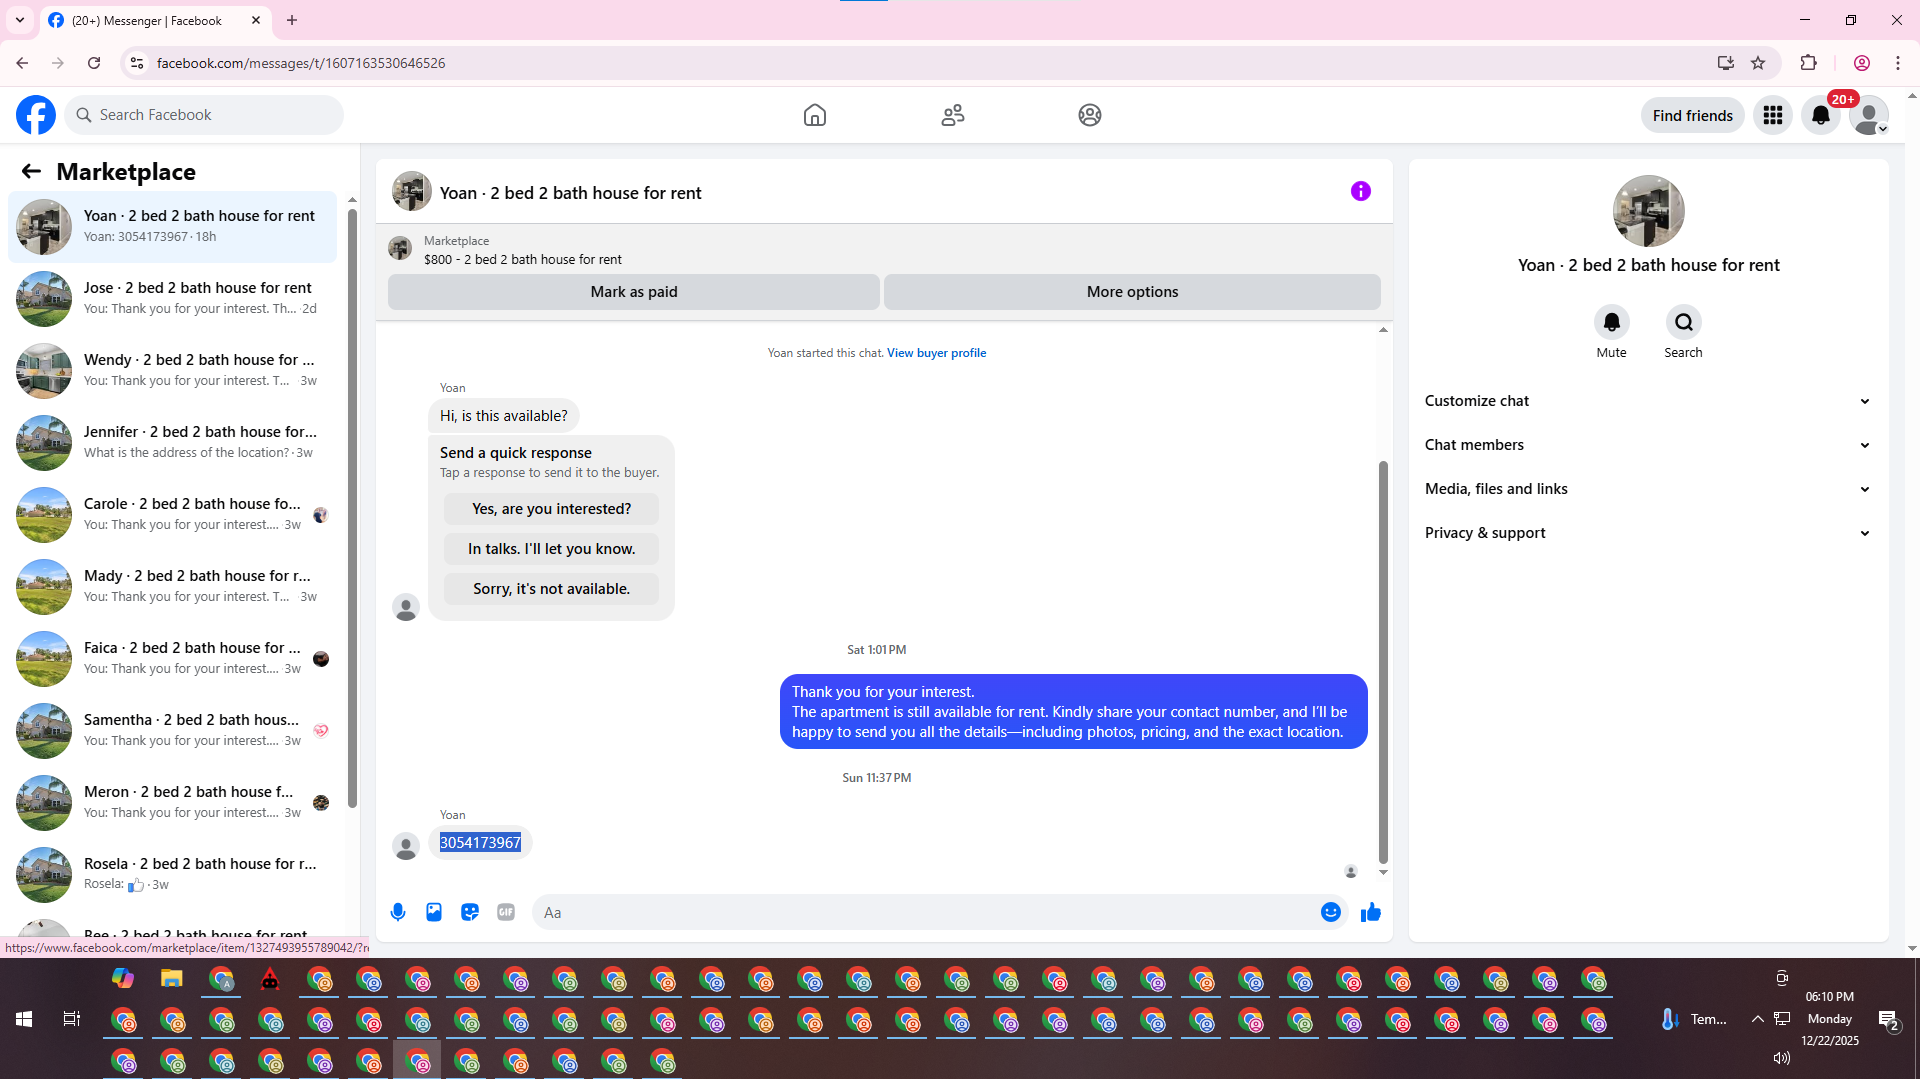Open the browser Extensions puzzle icon
The height and width of the screenshot is (1079, 1920).
(1809, 63)
